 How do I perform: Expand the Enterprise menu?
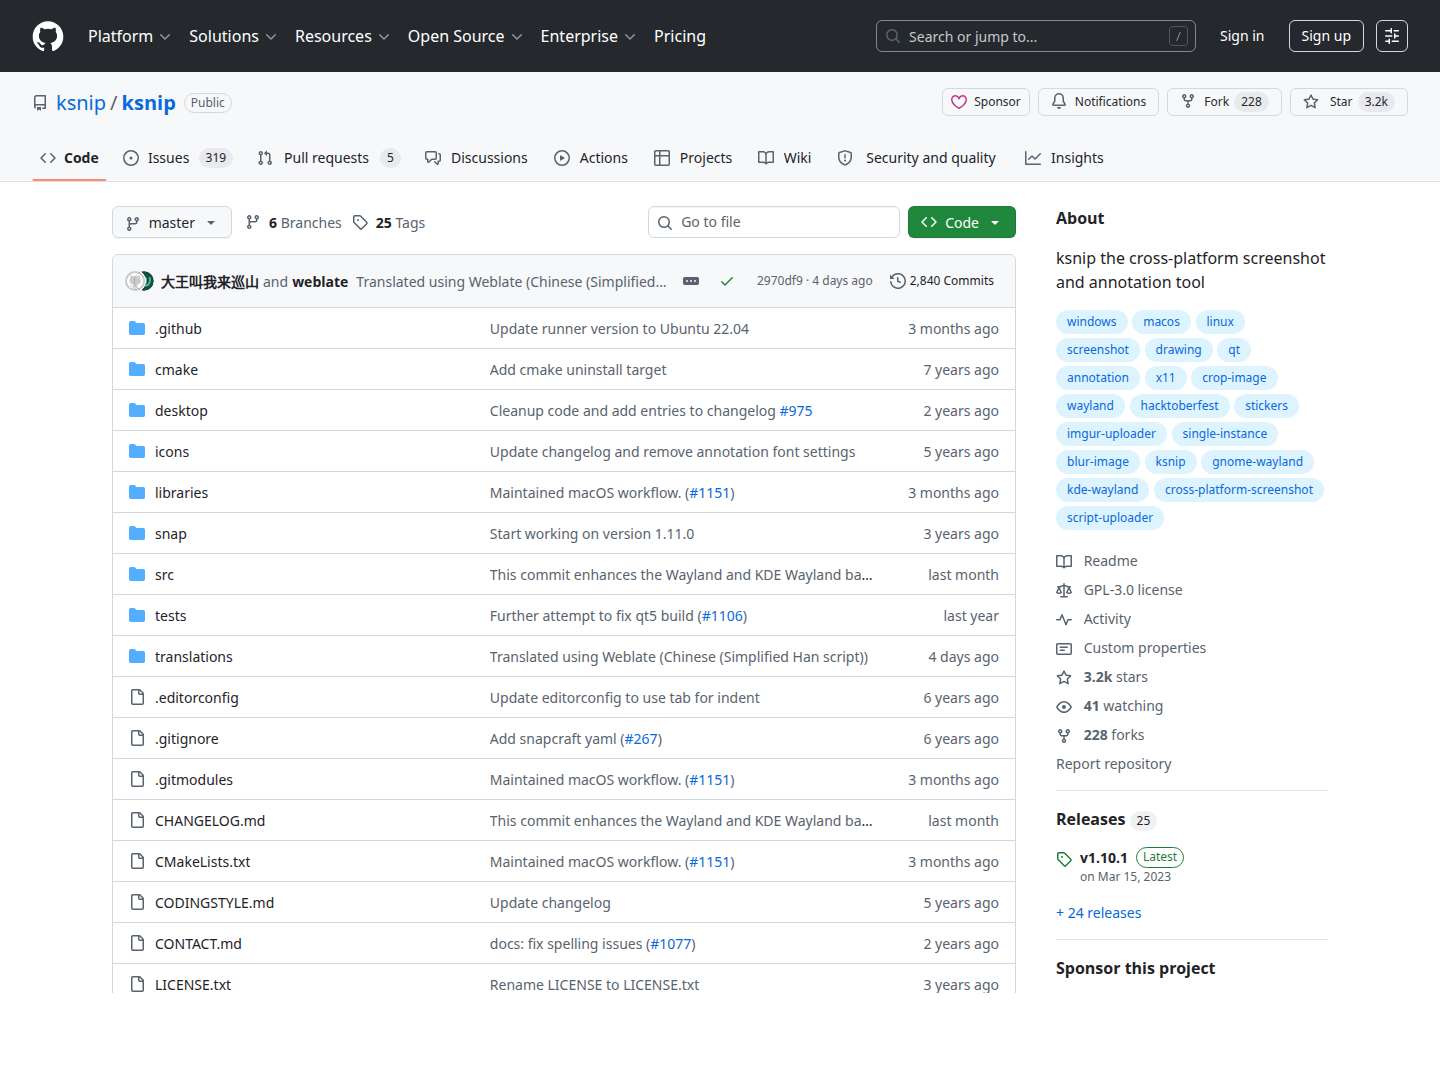(x=588, y=36)
